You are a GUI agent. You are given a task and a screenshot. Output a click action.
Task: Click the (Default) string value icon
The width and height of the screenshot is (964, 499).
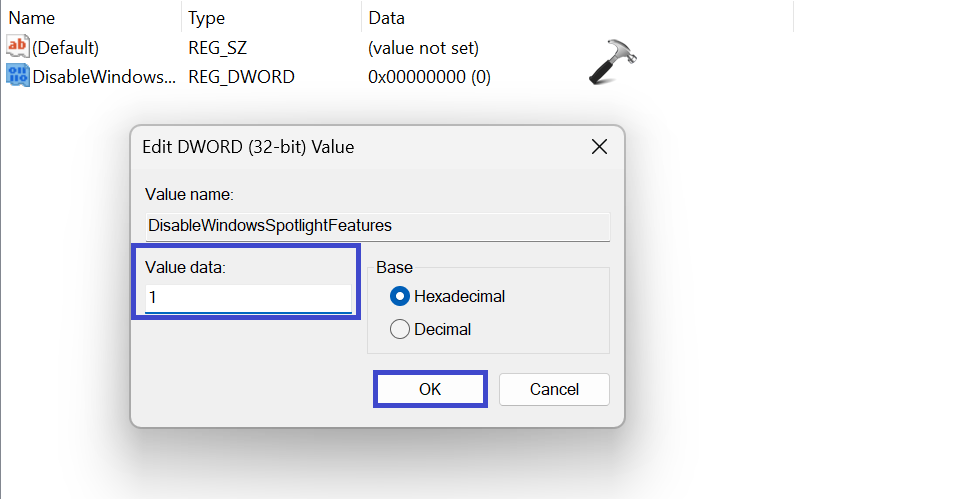18,47
